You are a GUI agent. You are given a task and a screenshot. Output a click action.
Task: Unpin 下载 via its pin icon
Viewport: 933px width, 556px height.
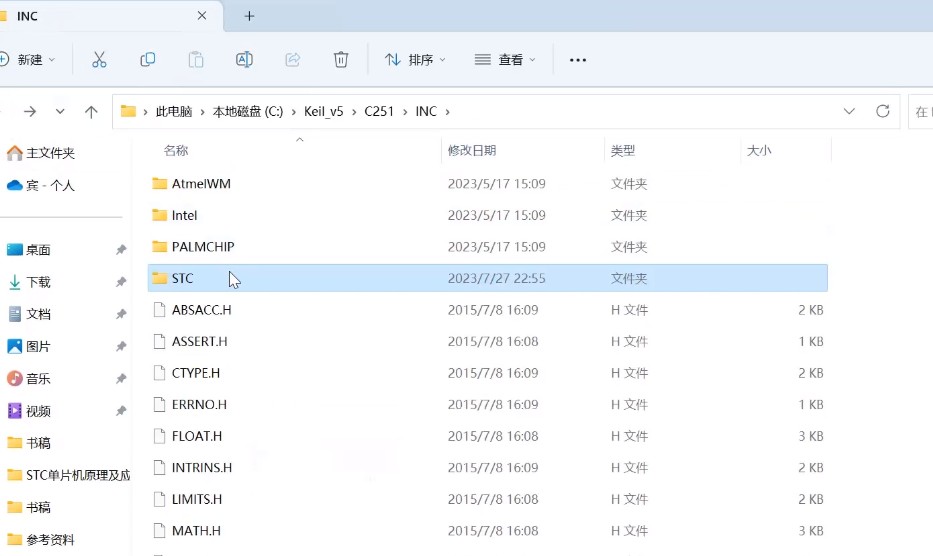point(121,282)
